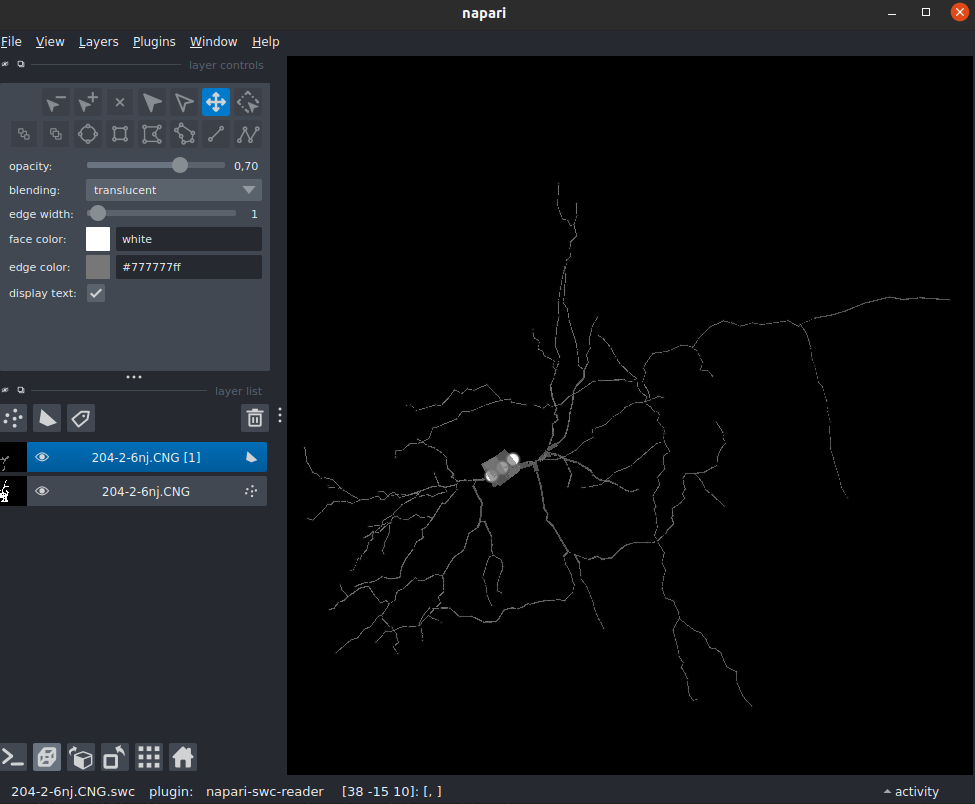The image size is (975, 804).
Task: Hide the 204-2-6nj.CNG [1] layer
Action: [x=42, y=458]
